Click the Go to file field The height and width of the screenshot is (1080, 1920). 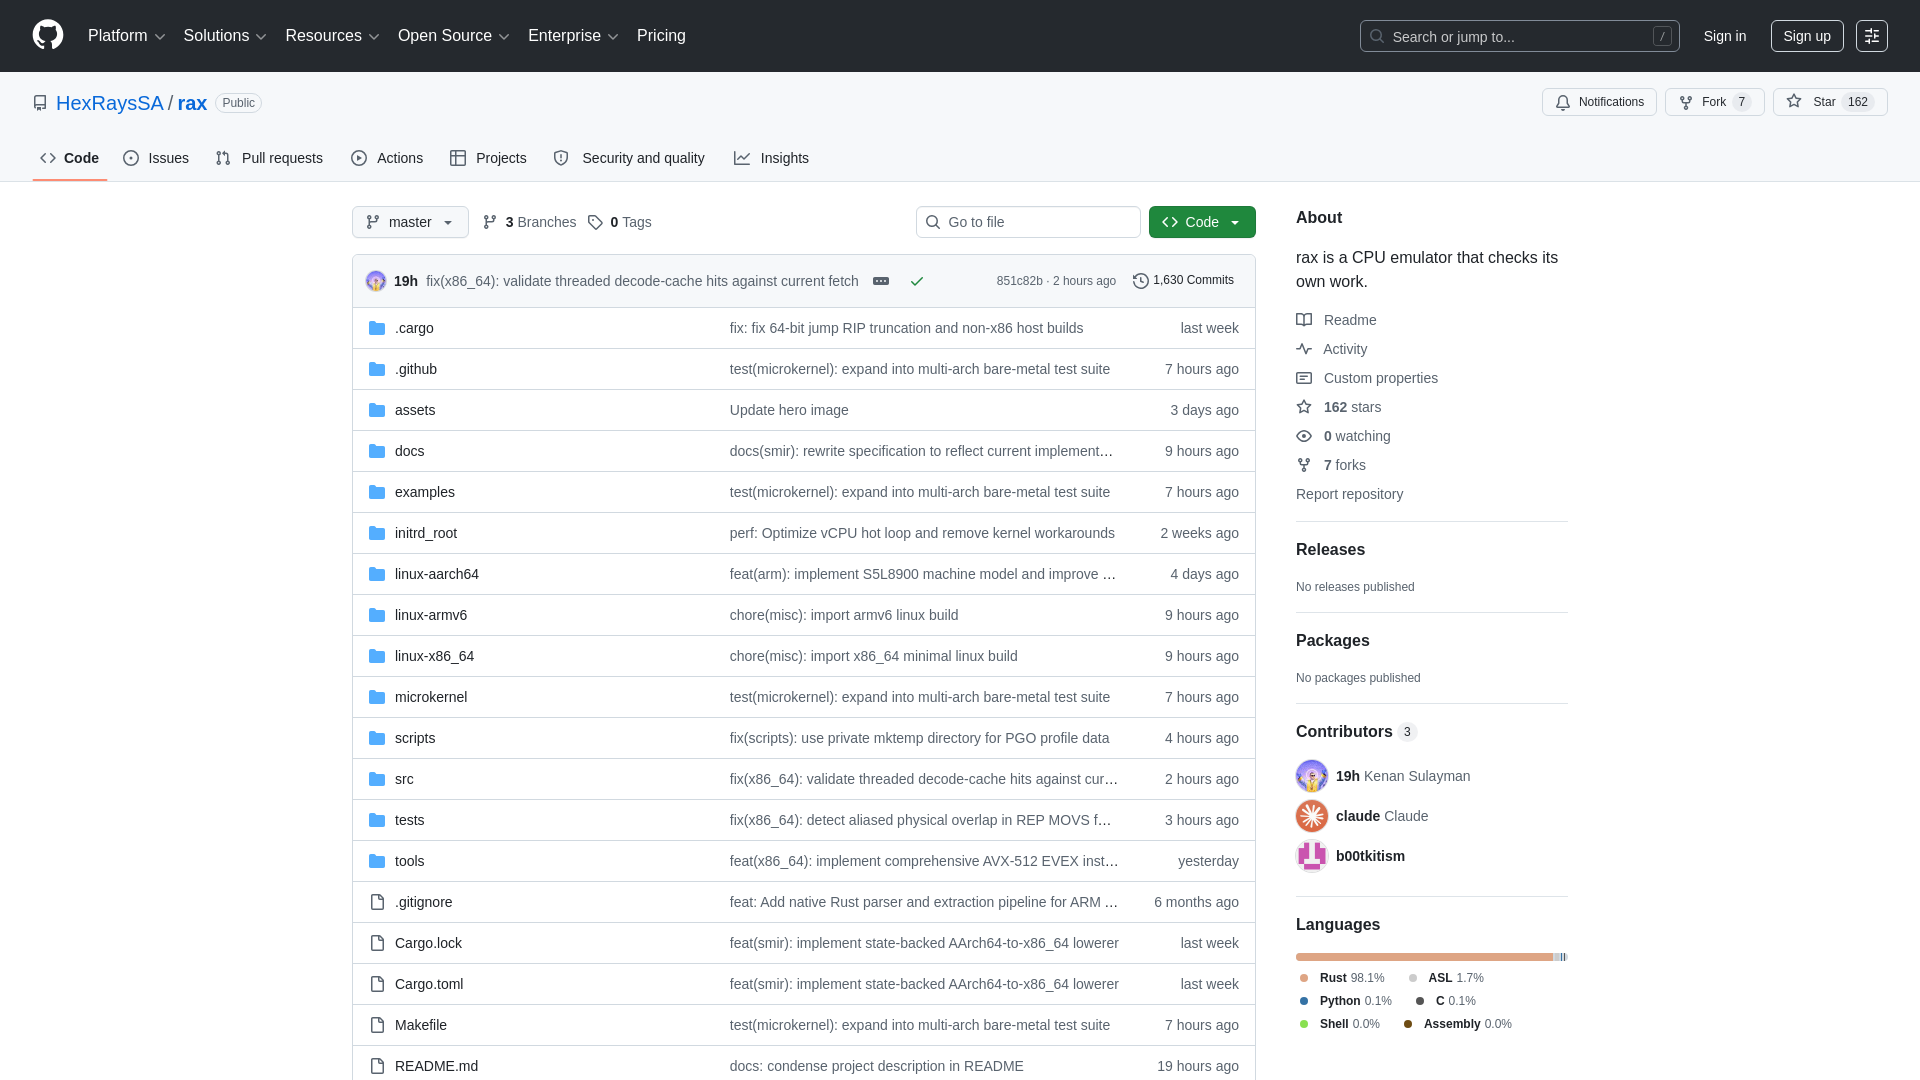coord(1028,222)
